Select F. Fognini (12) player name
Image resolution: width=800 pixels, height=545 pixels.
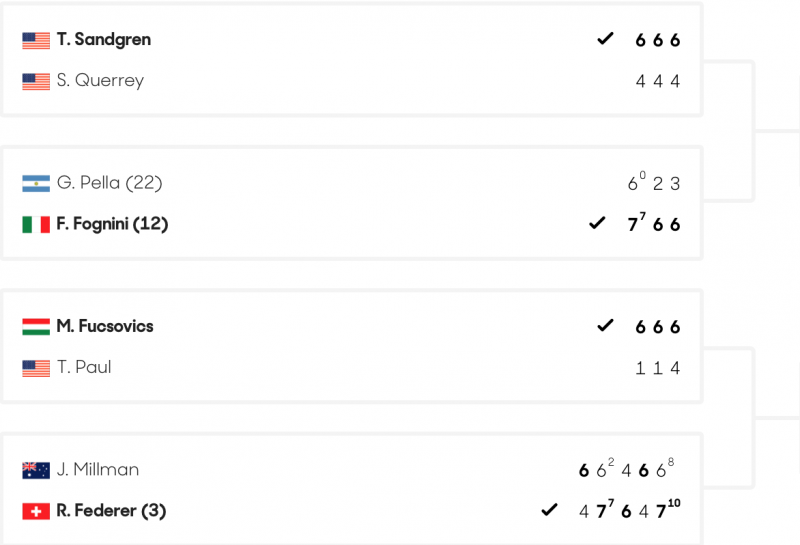click(x=112, y=224)
